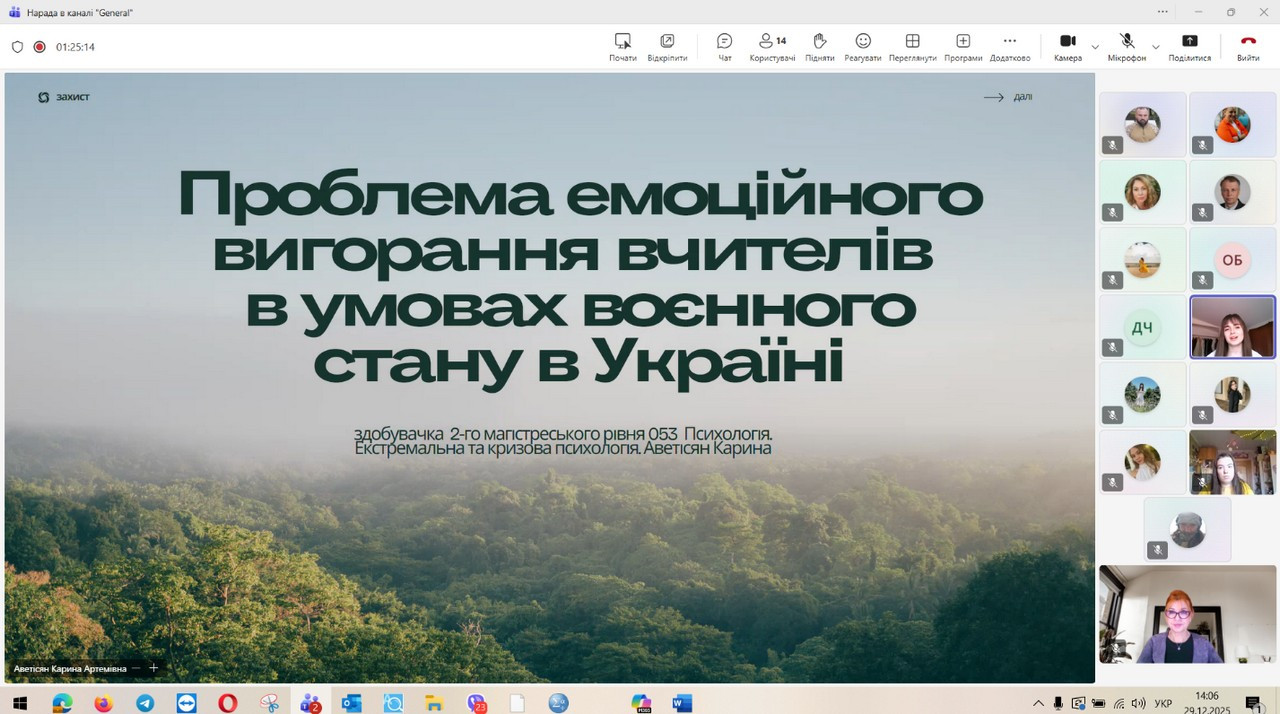Open the Переглянути view layout menu
This screenshot has height=714, width=1280.
click(912, 46)
